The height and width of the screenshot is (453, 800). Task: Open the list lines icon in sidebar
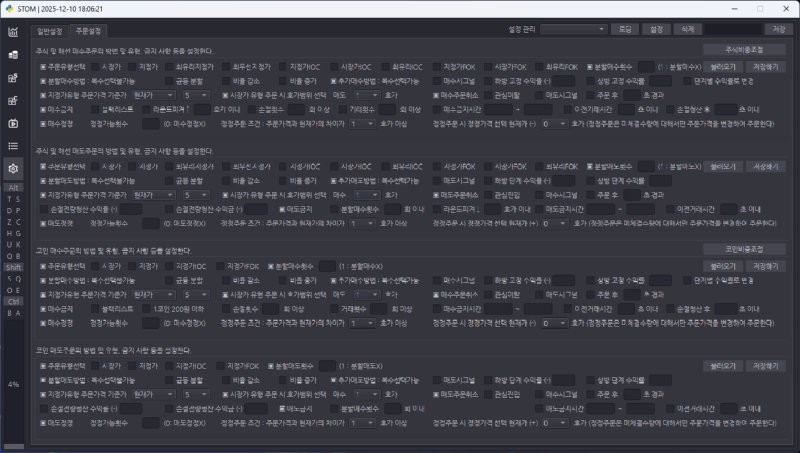13,146
